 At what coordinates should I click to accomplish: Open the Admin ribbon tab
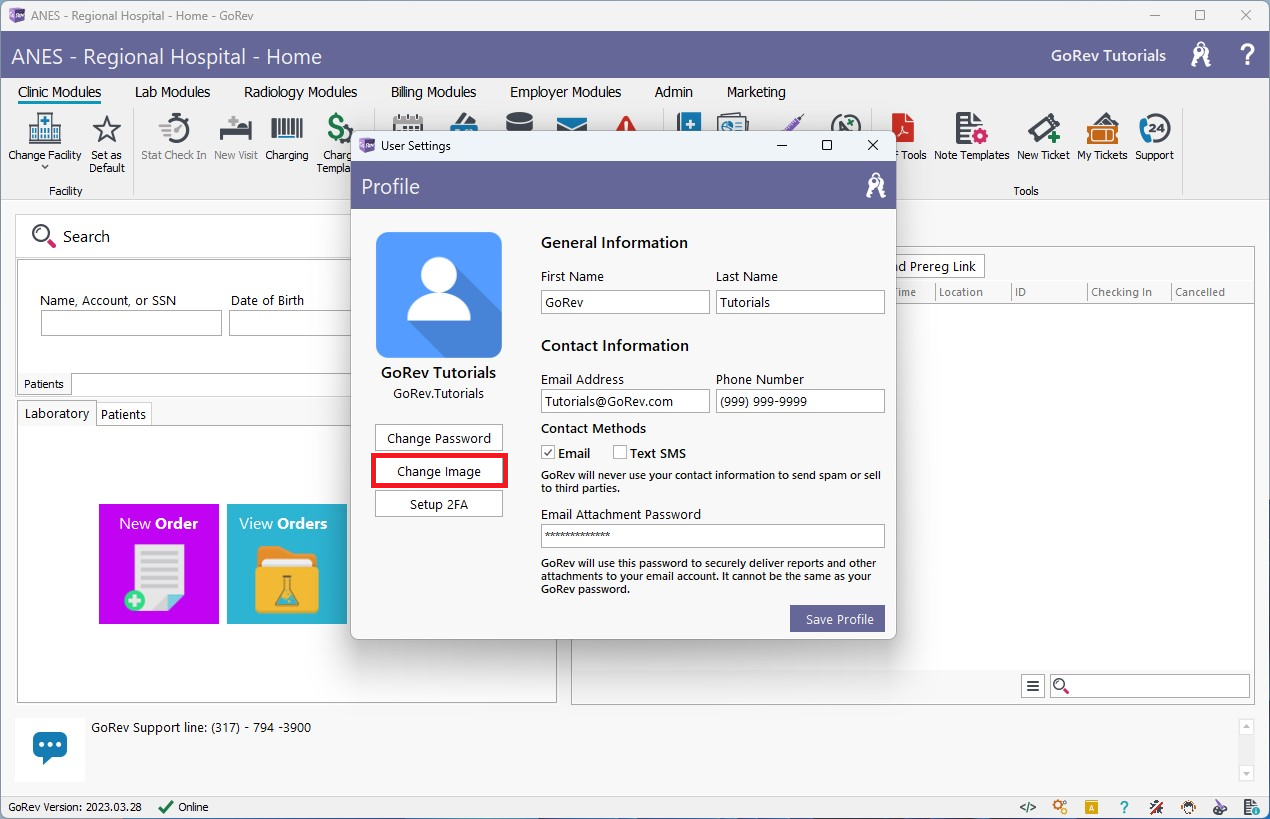coord(674,92)
